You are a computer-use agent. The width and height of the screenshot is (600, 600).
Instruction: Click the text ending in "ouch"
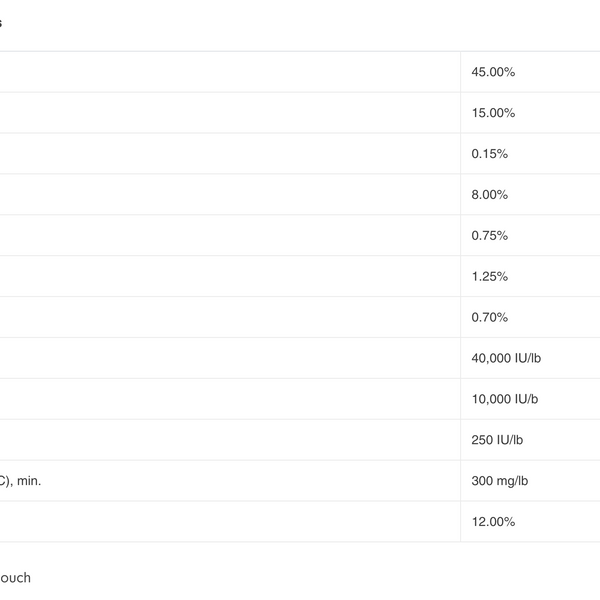point(15,578)
